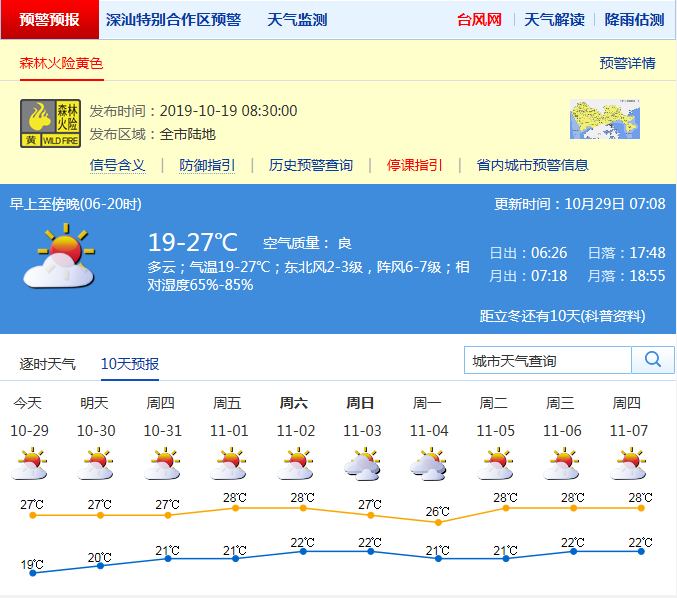
Task: Click the 11-04 Monday forecast icon
Action: click(x=428, y=464)
